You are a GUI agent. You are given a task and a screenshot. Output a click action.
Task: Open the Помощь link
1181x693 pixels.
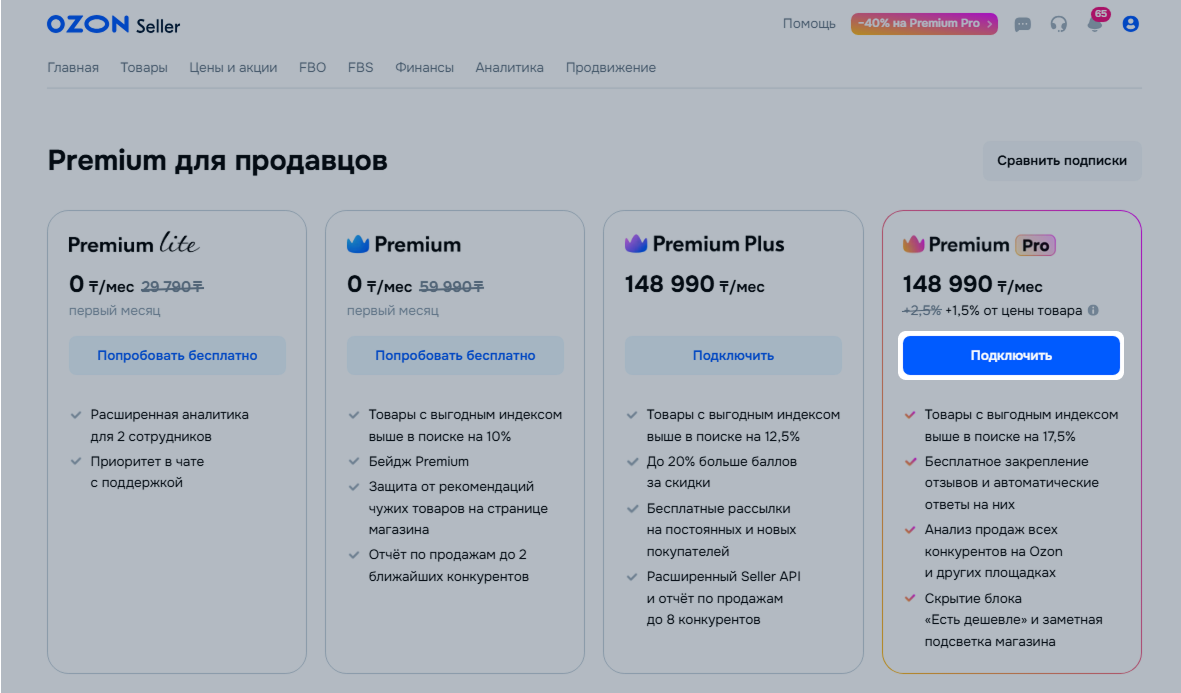[809, 24]
